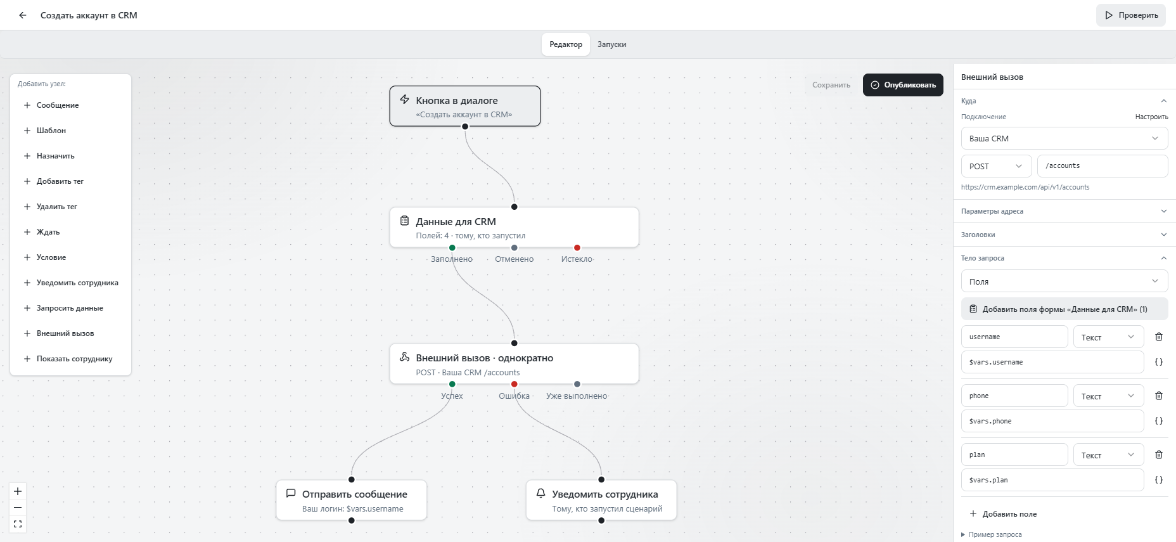The width and height of the screenshot is (1176, 542).
Task: Click into the plan name field
Action: click(1015, 454)
